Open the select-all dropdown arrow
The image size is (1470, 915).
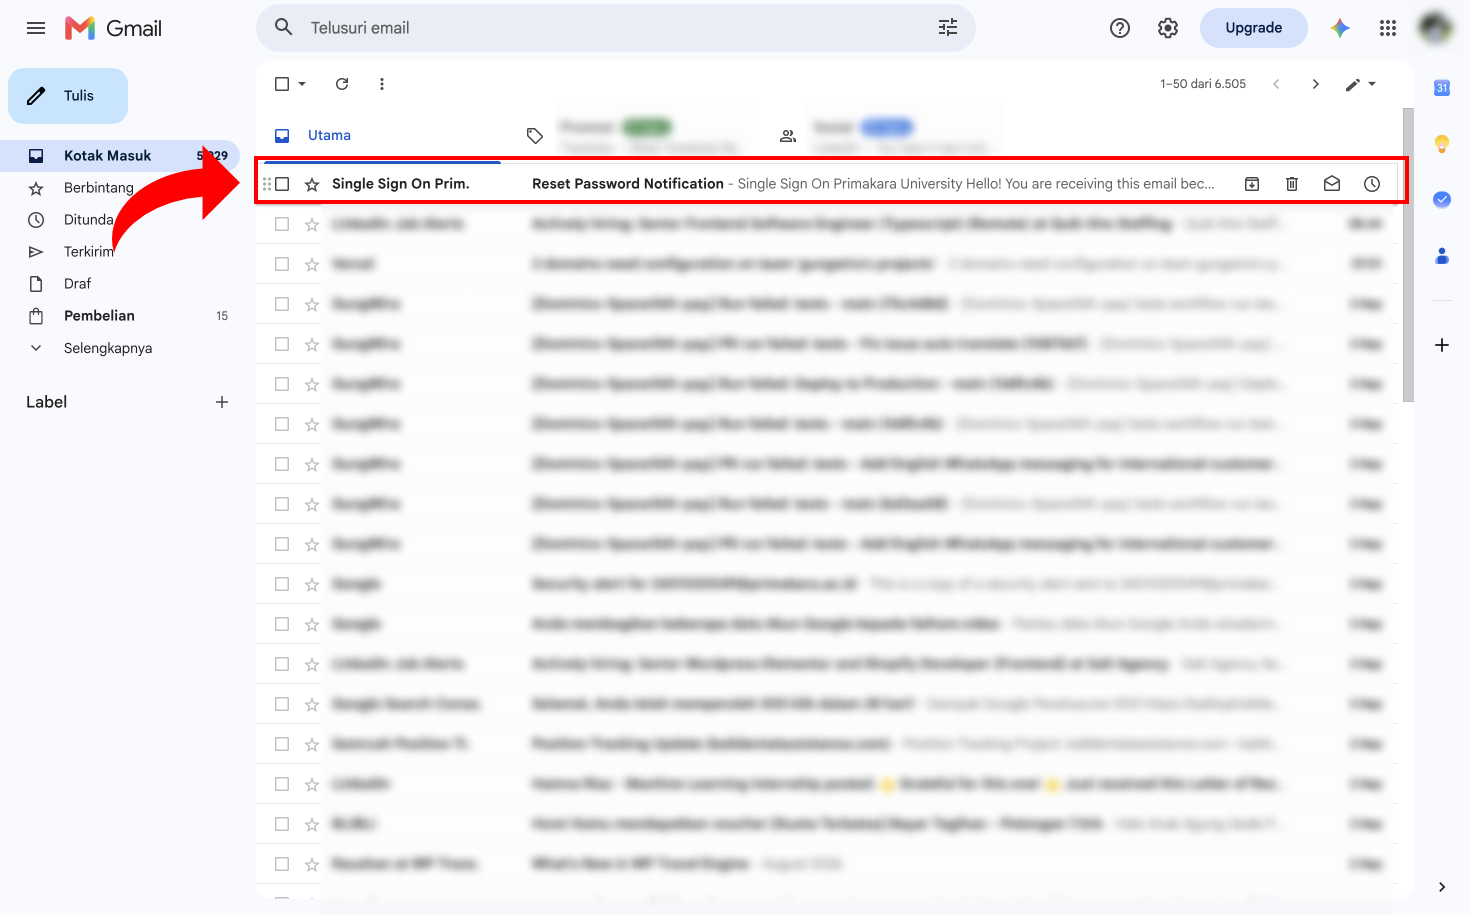(x=302, y=84)
